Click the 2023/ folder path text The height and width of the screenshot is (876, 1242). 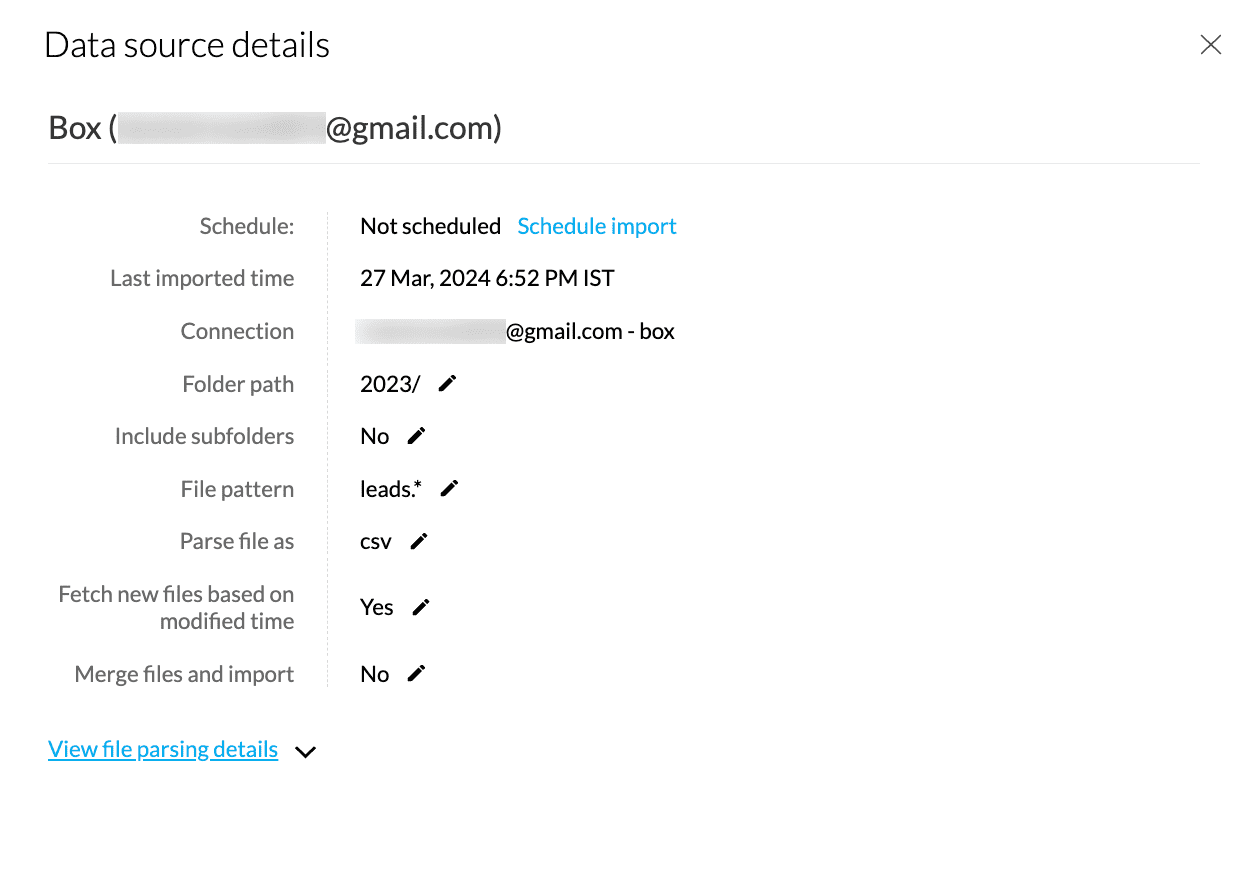pos(390,384)
